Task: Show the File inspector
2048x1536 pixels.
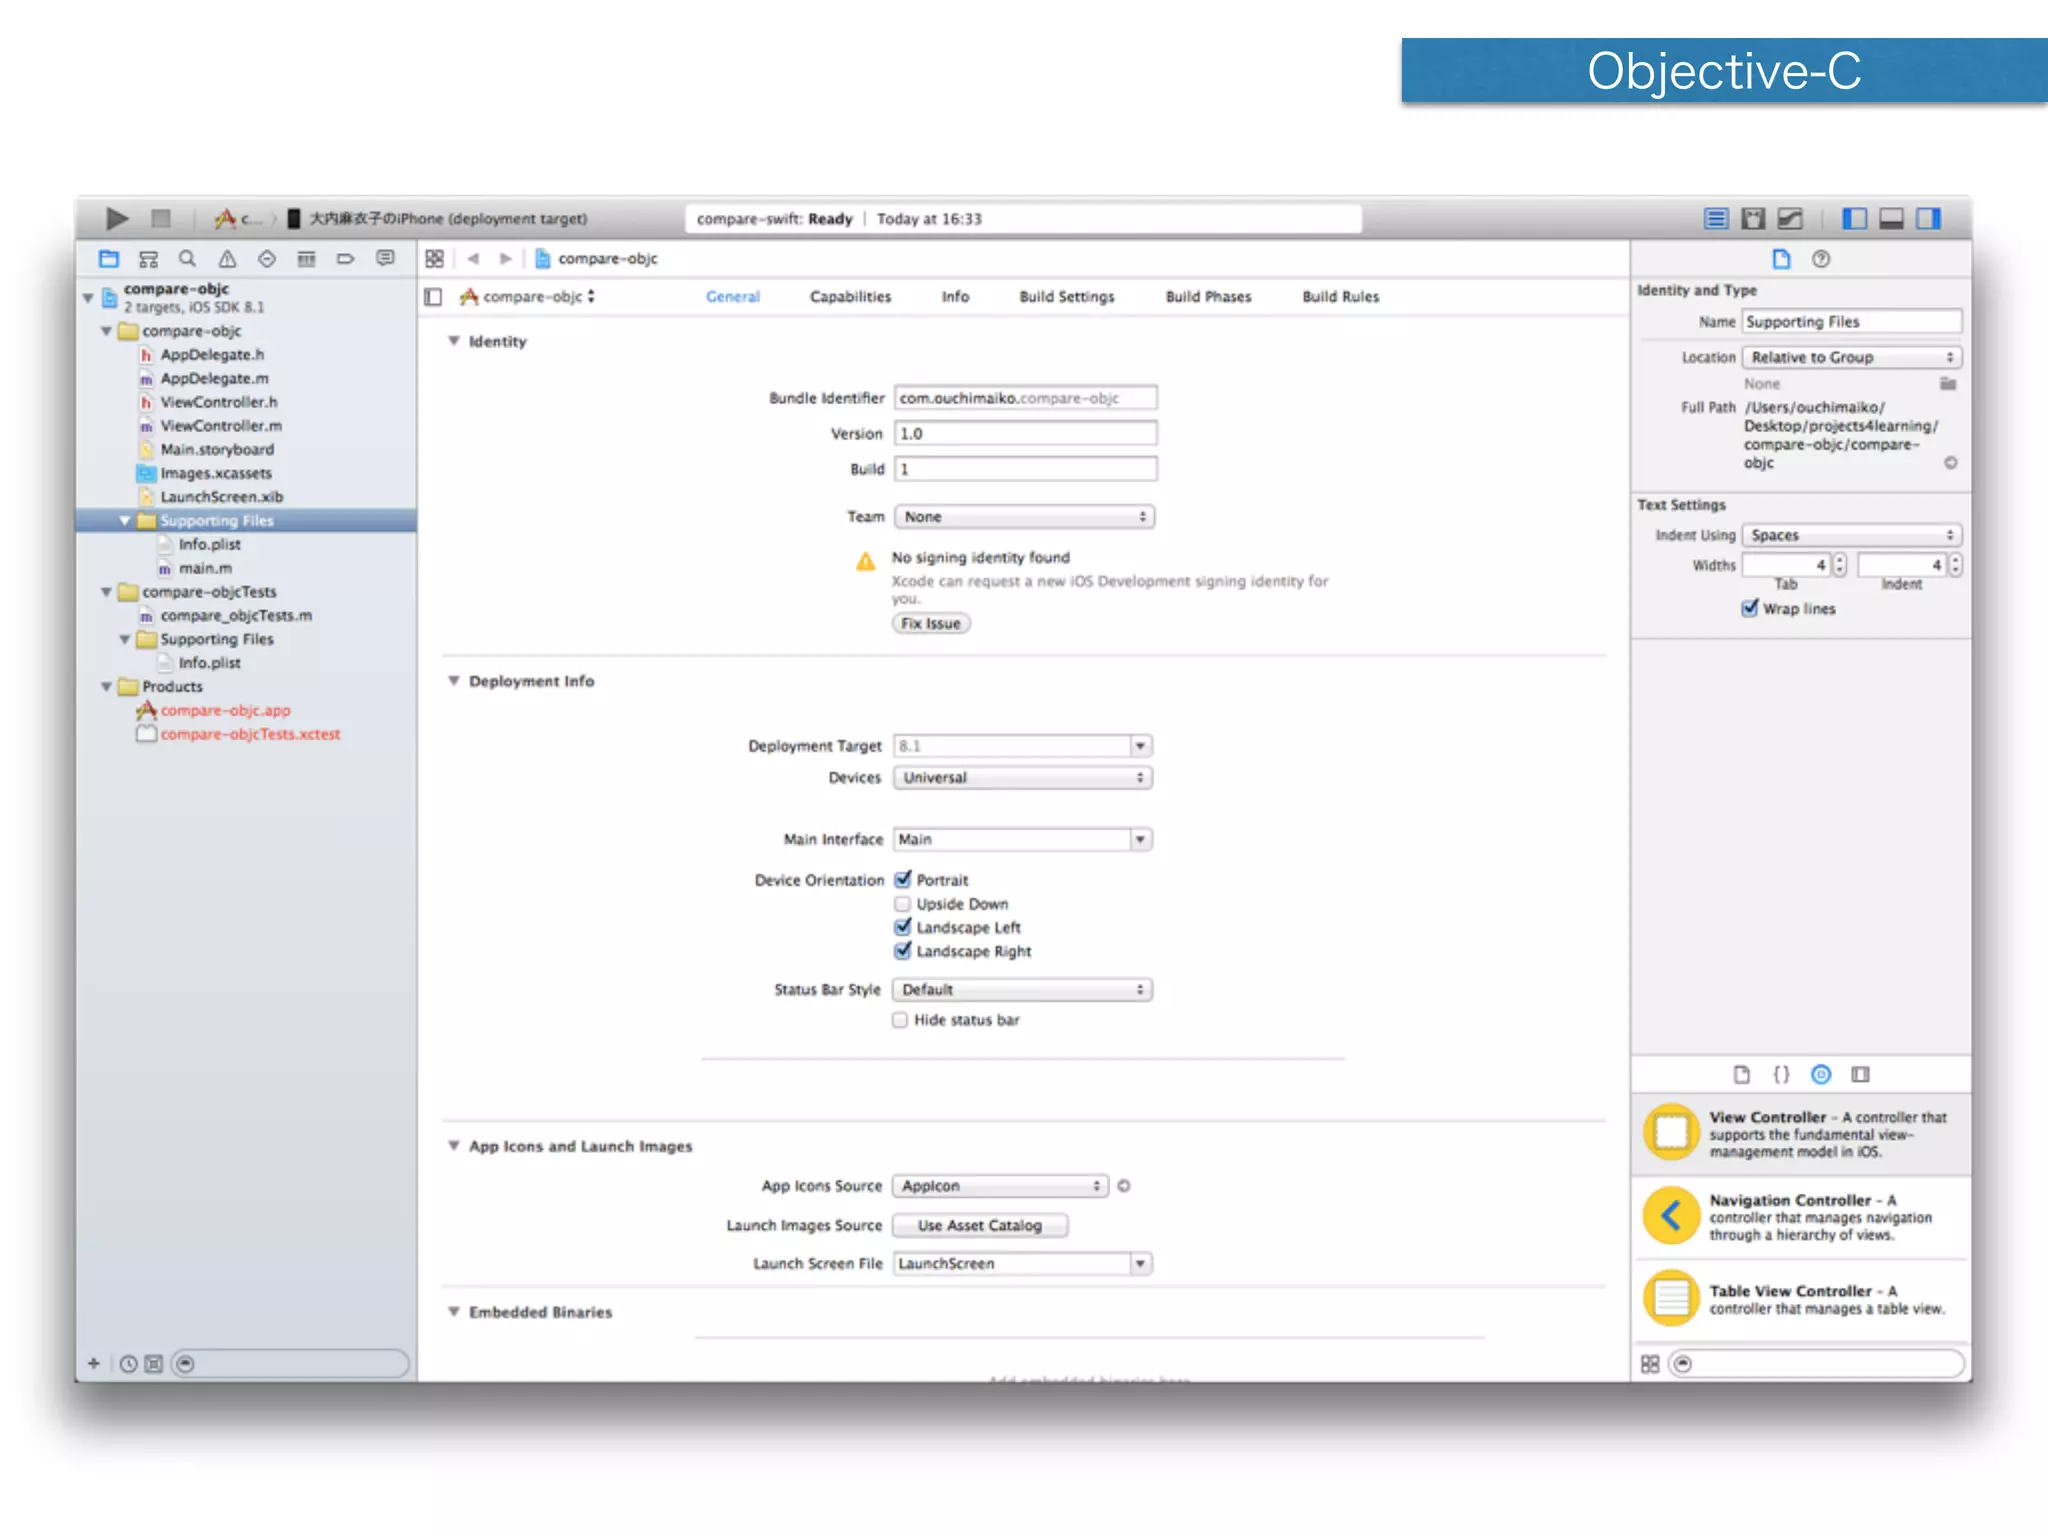Action: point(1781,259)
